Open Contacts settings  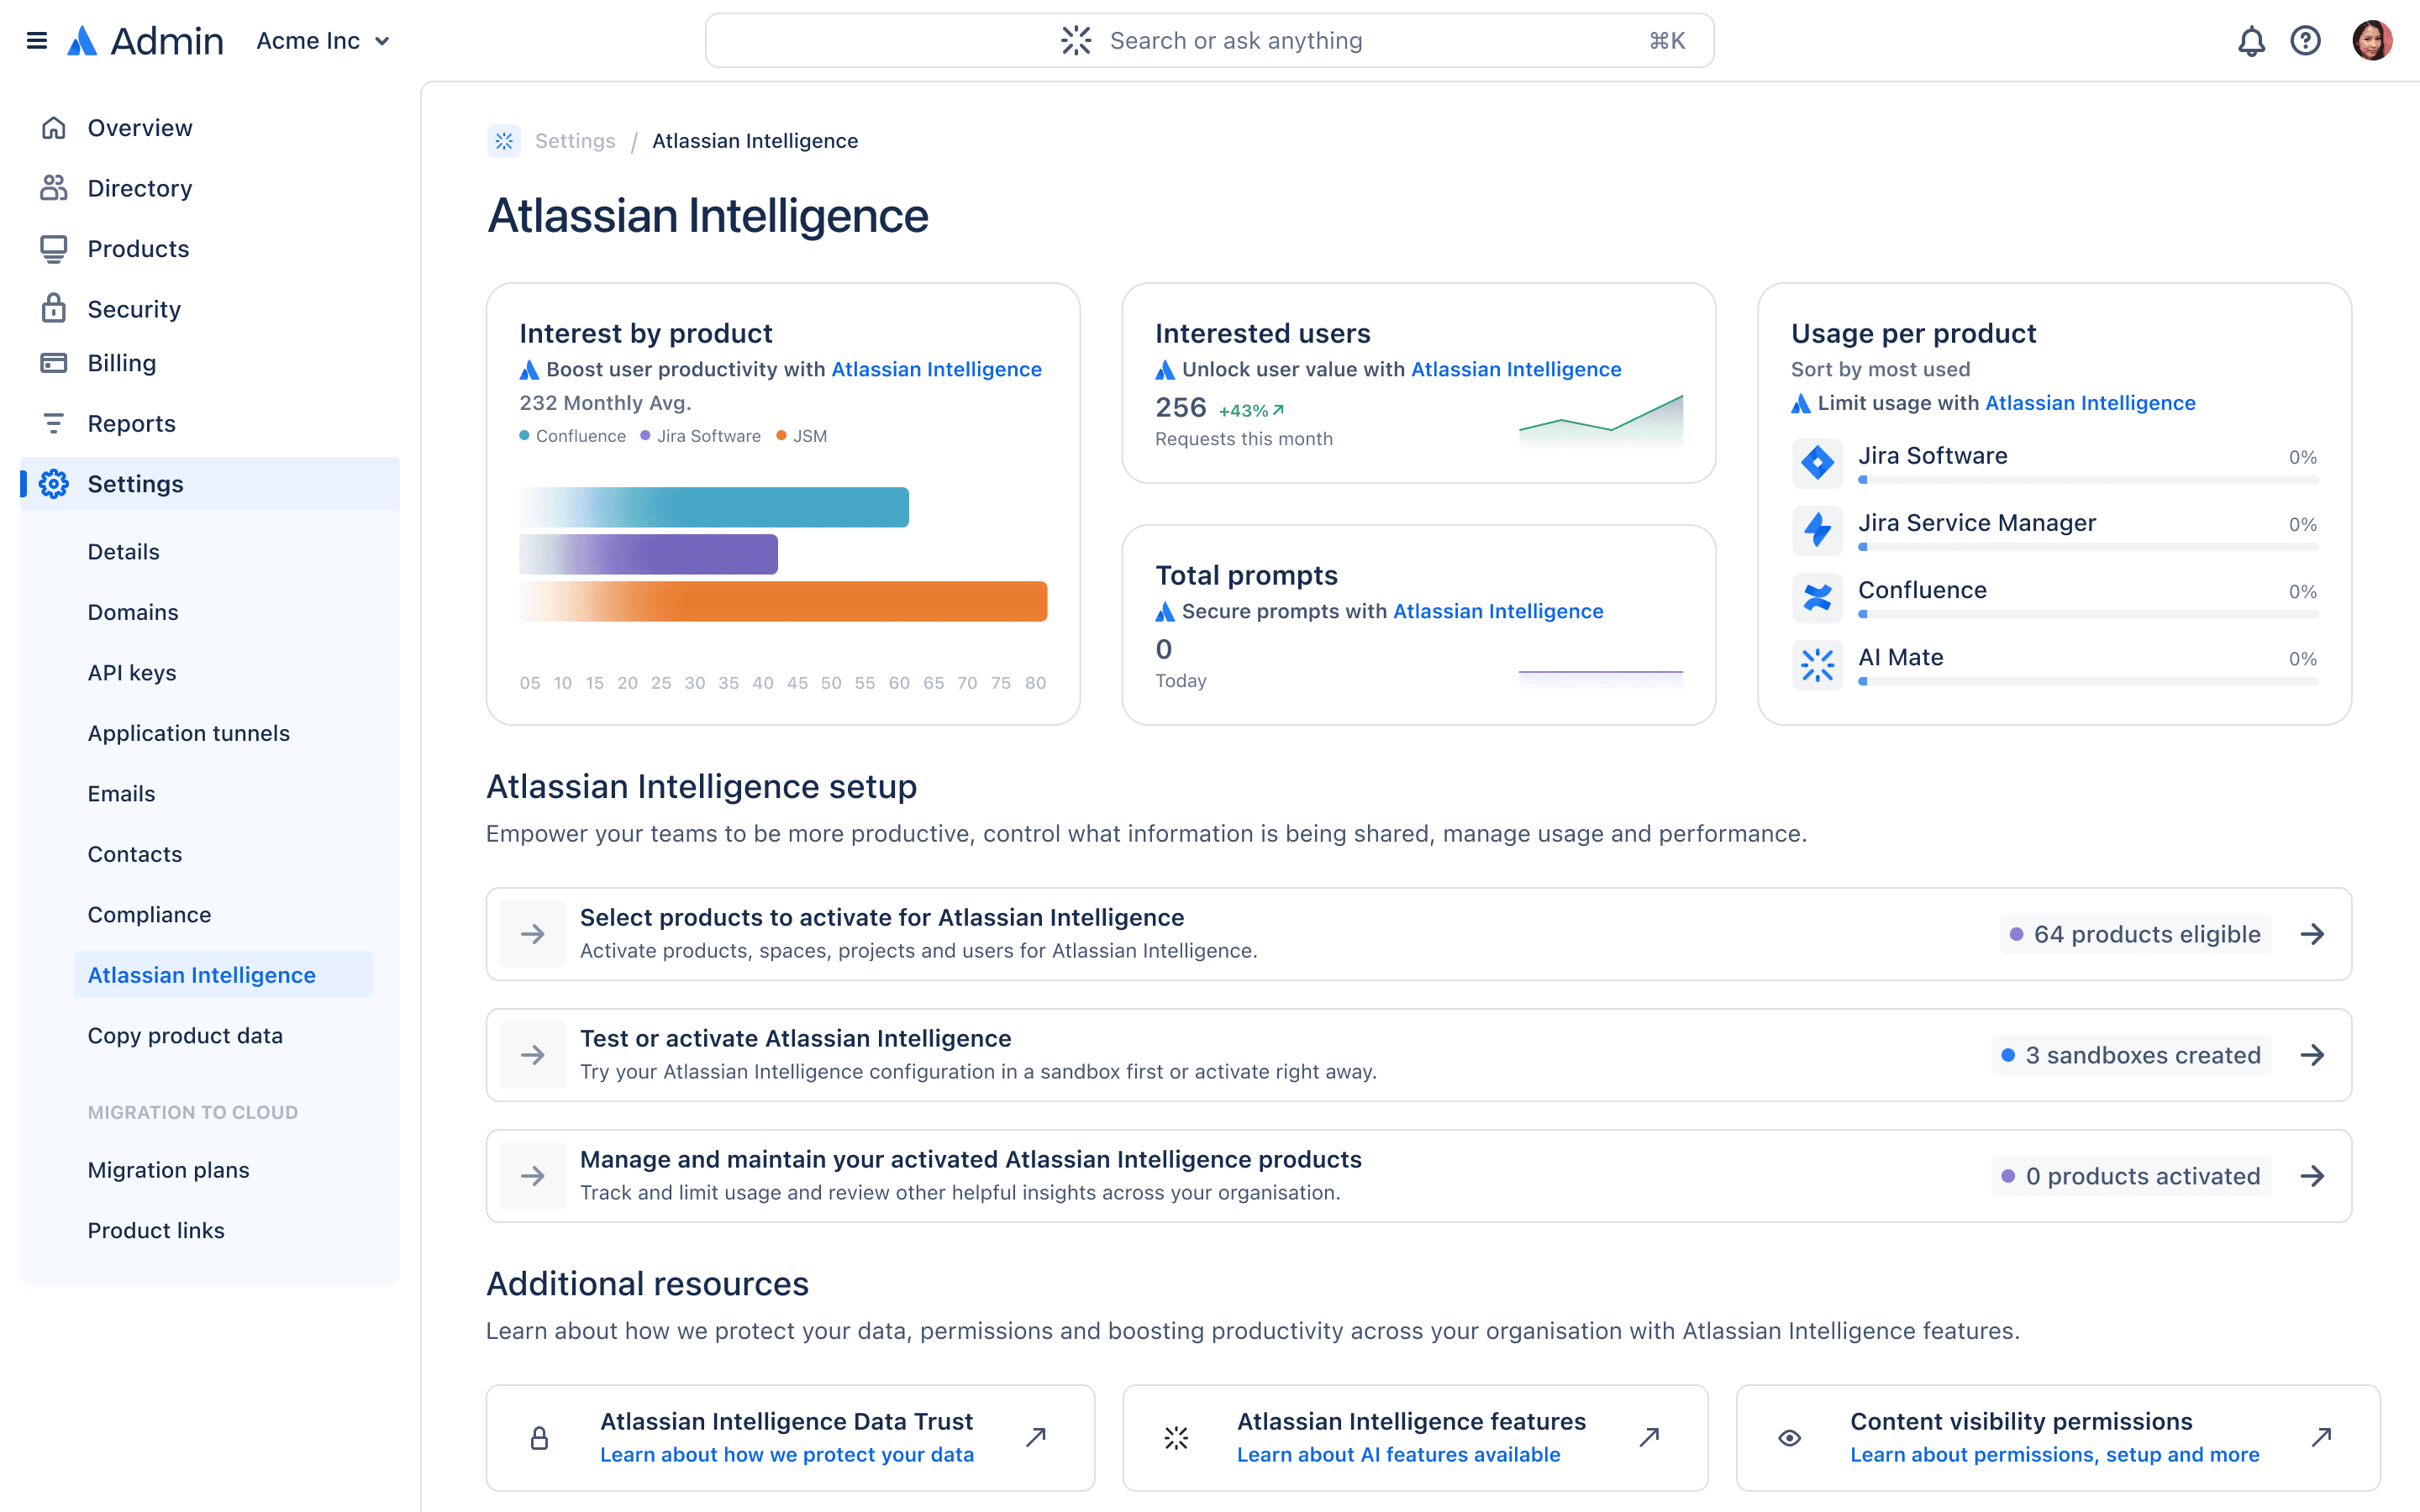click(135, 854)
